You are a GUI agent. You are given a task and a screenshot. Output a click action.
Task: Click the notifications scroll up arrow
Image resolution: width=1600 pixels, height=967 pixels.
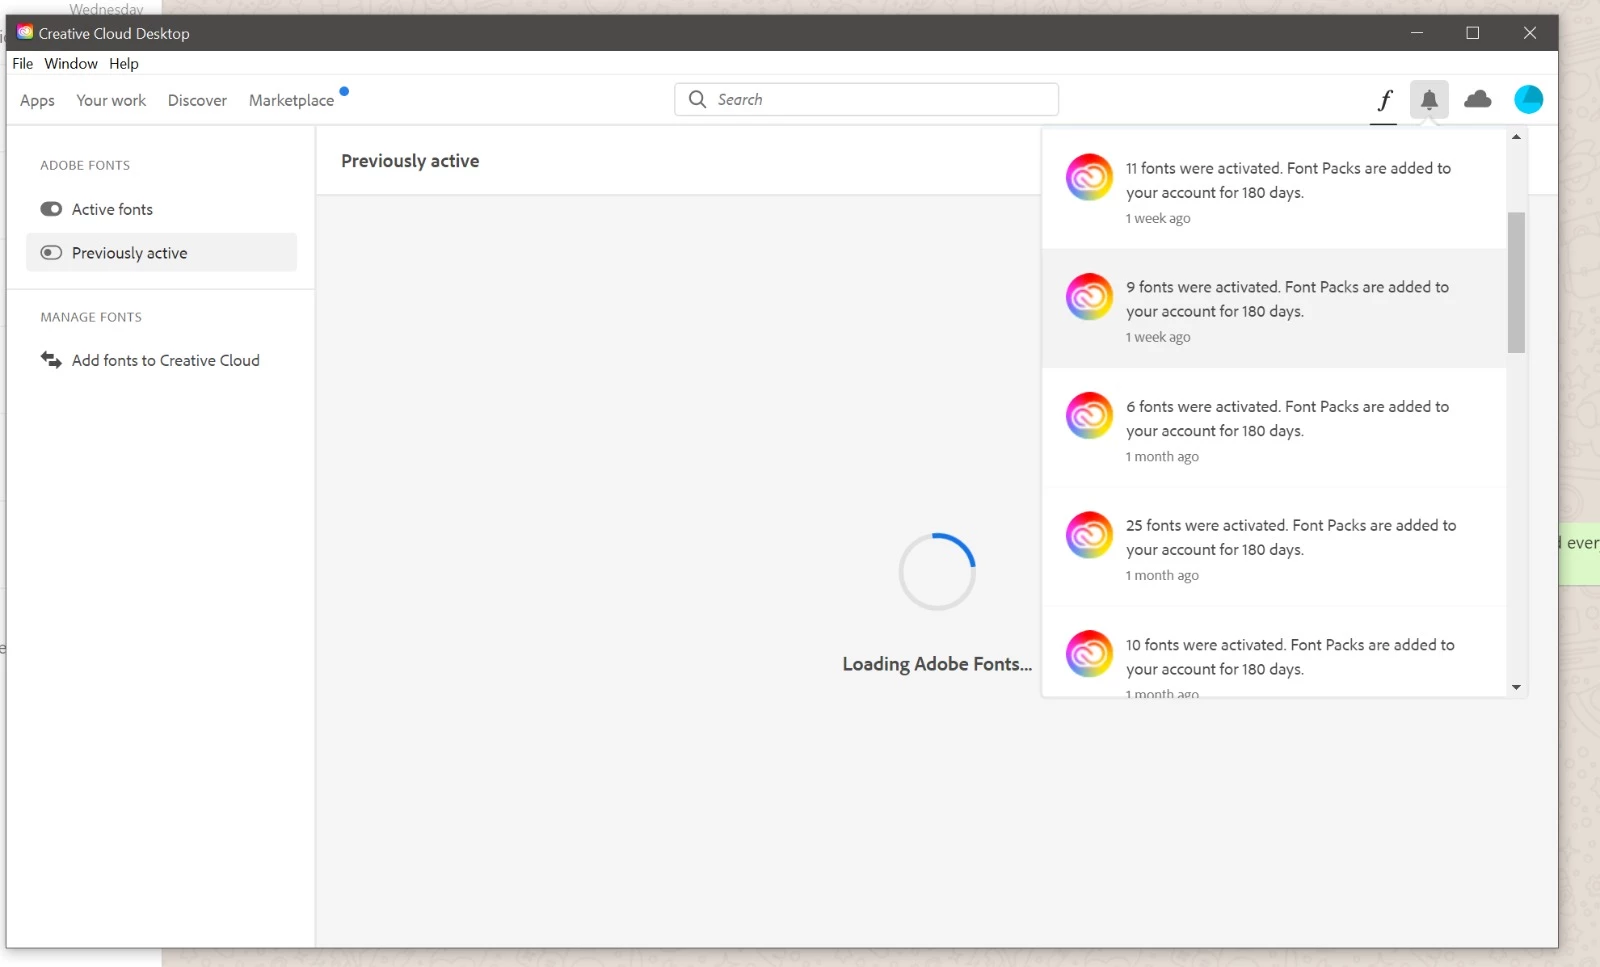click(1516, 137)
